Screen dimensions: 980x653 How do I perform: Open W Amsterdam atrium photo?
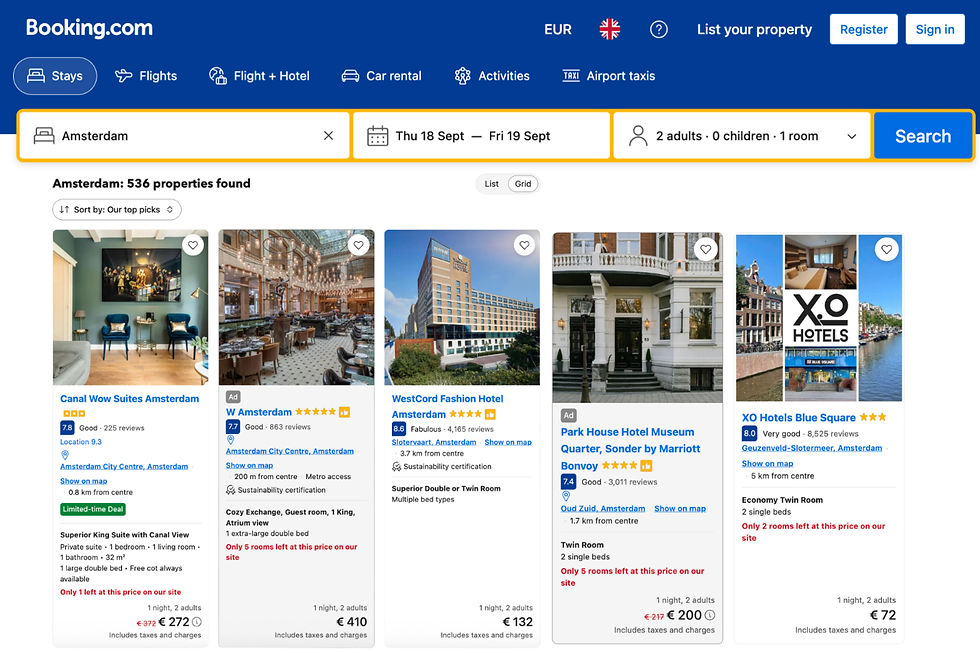(x=296, y=307)
